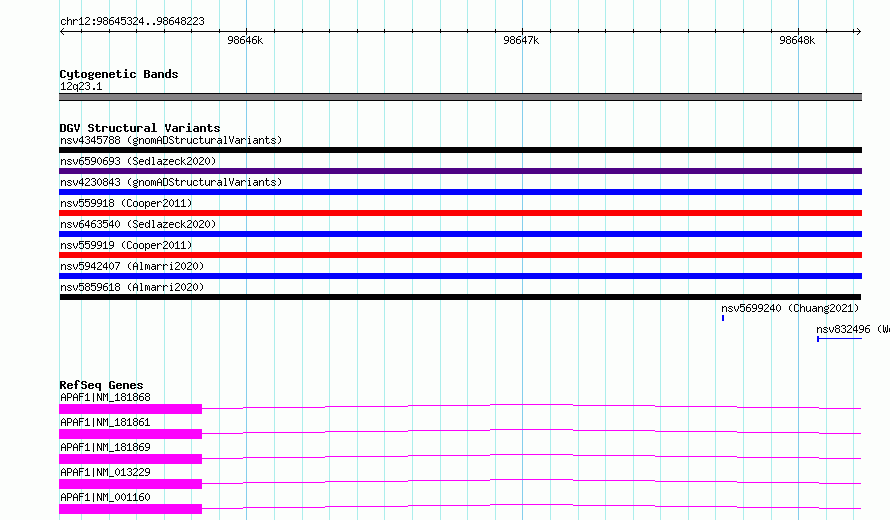Click the 98647k ruler mark
The height and width of the screenshot is (520, 890).
(x=521, y=40)
